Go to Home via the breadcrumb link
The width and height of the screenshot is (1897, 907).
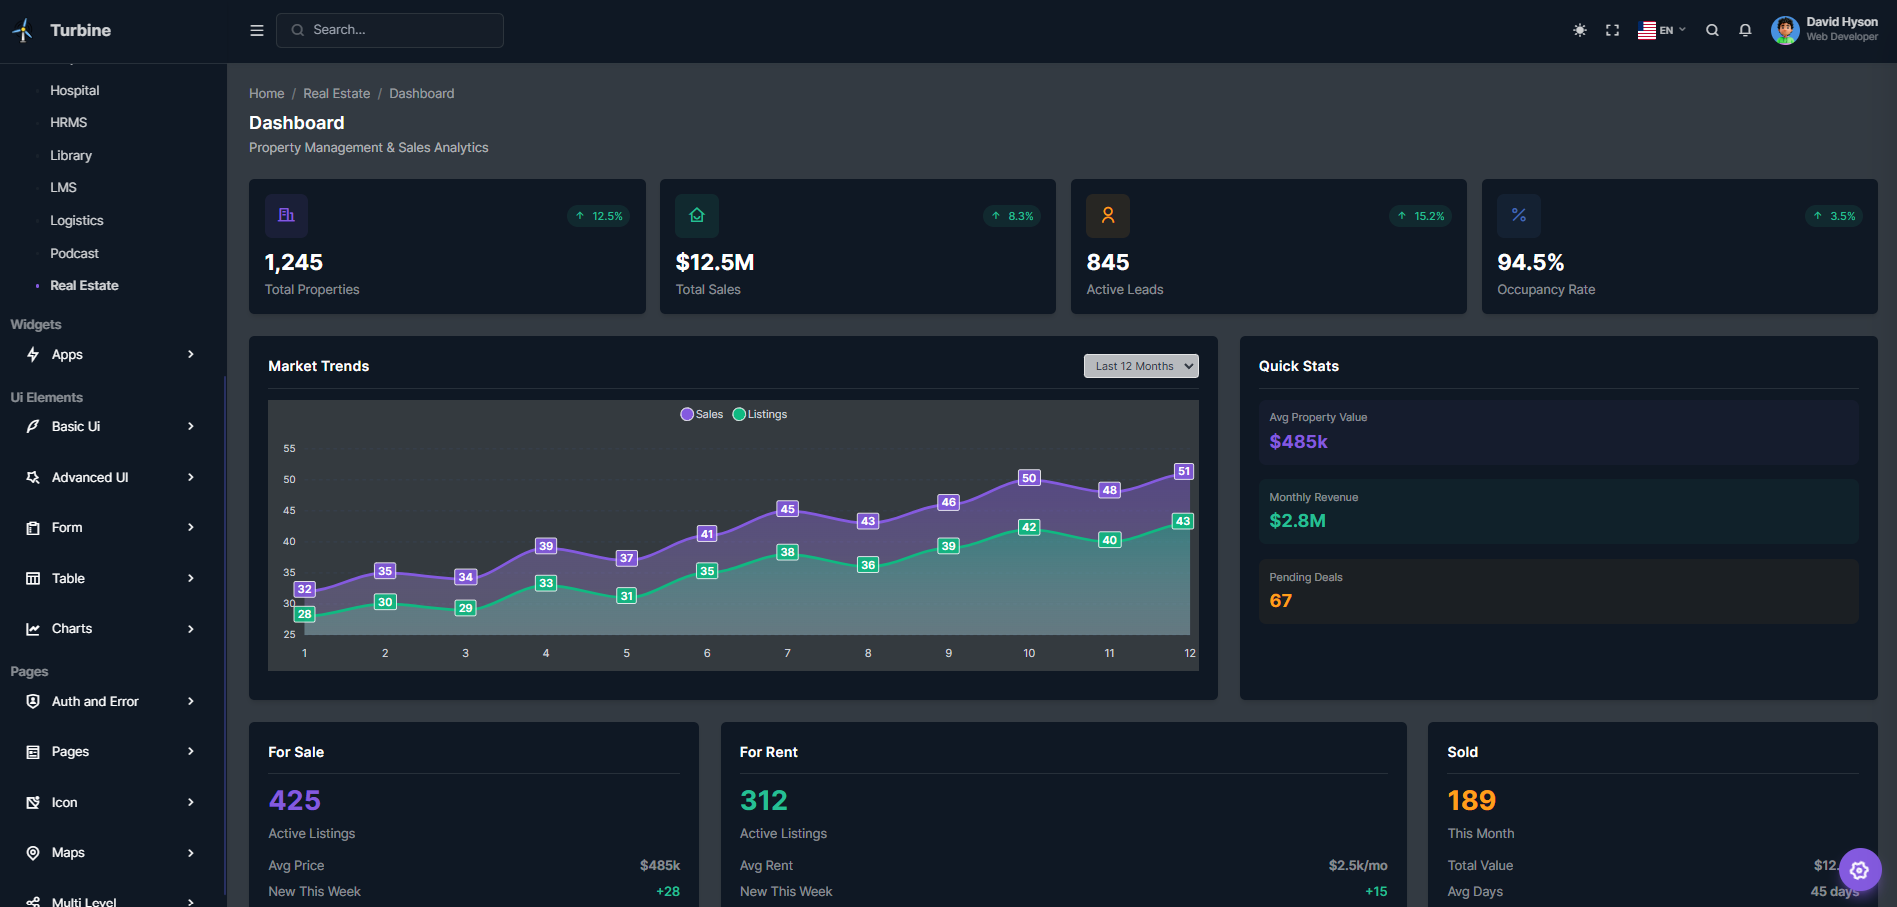[x=266, y=93]
